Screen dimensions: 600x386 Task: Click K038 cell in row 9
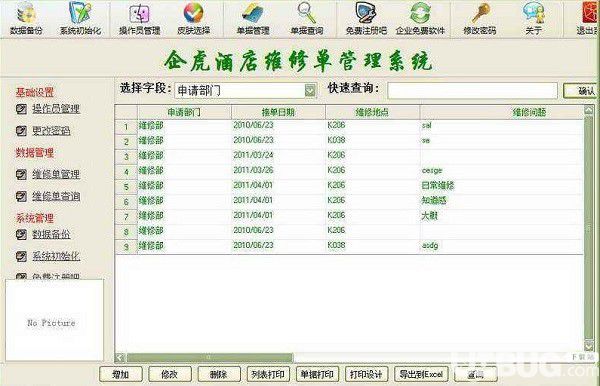(336, 245)
